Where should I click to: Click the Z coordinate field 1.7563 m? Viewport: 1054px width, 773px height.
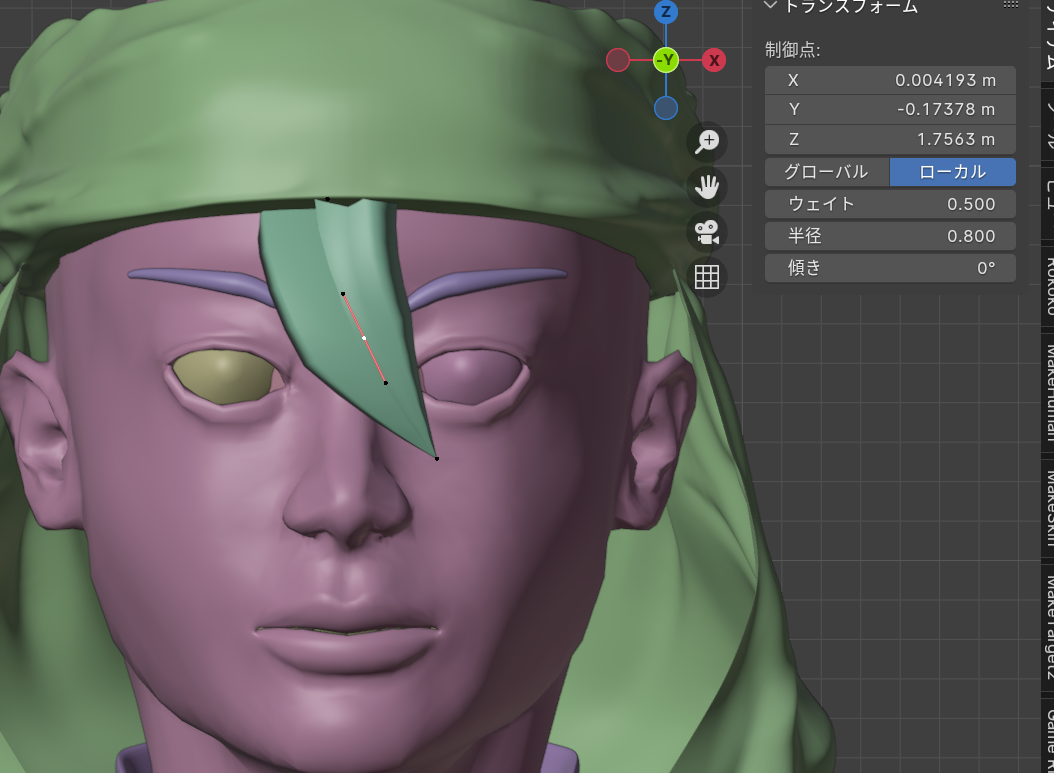890,139
